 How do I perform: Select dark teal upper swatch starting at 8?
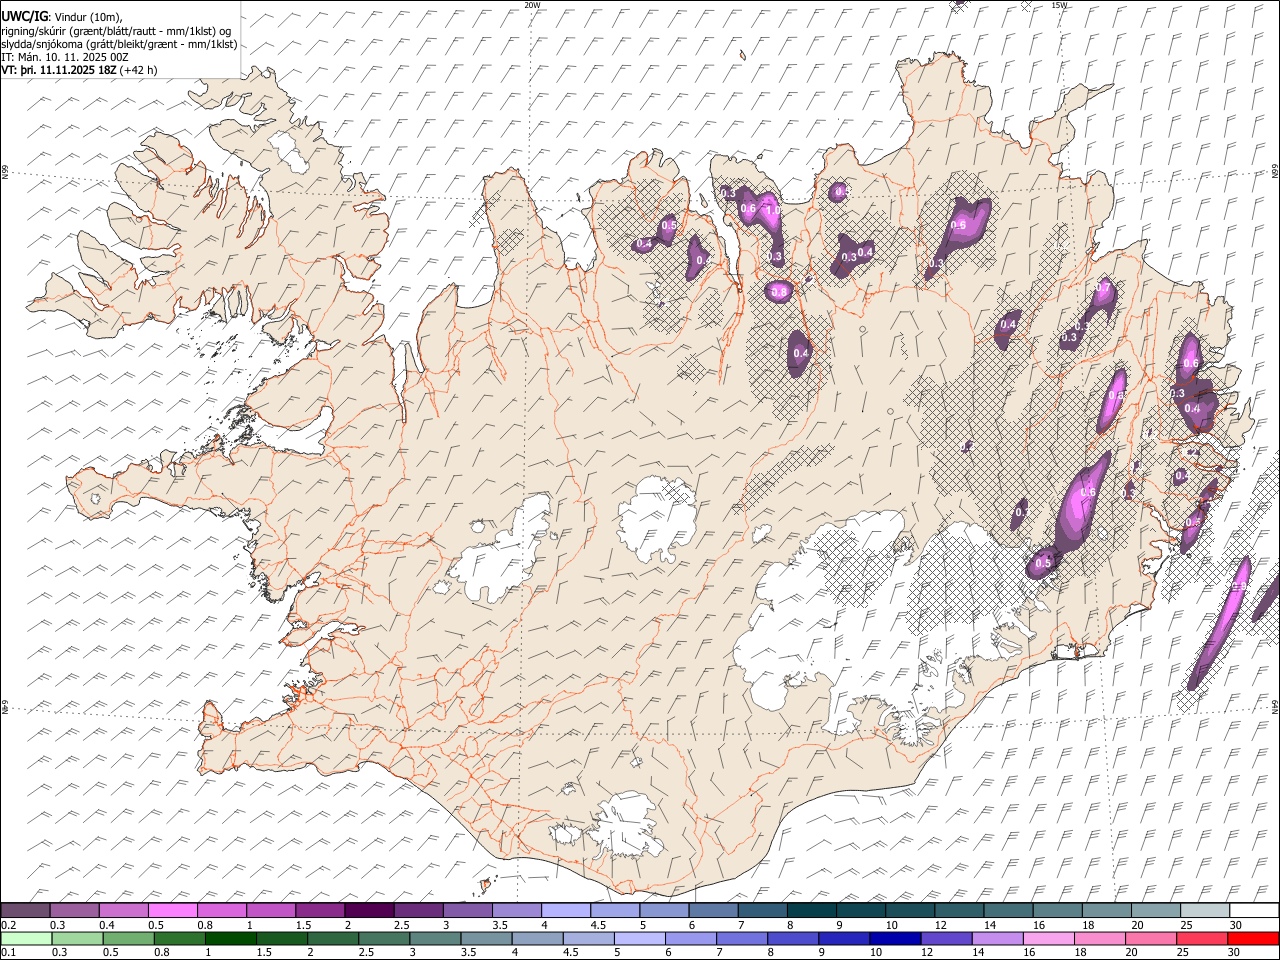tap(811, 911)
